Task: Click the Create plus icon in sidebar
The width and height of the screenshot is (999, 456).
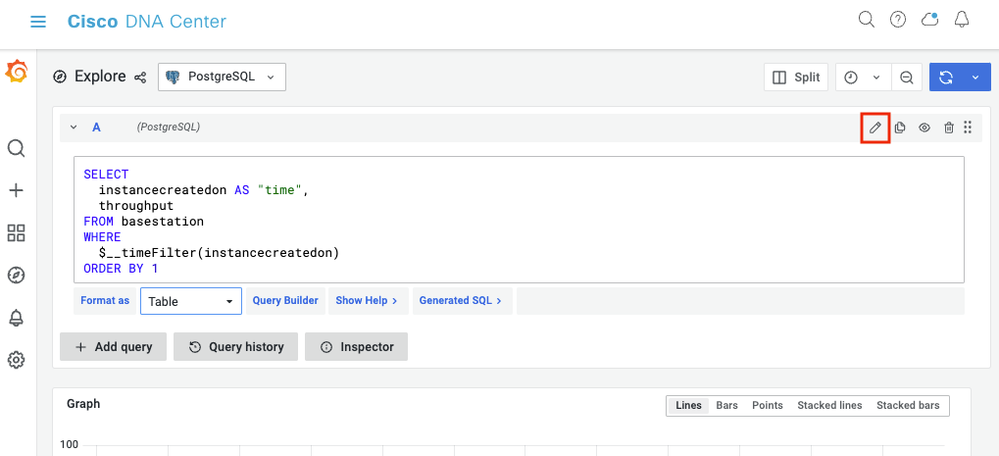Action: tap(16, 190)
